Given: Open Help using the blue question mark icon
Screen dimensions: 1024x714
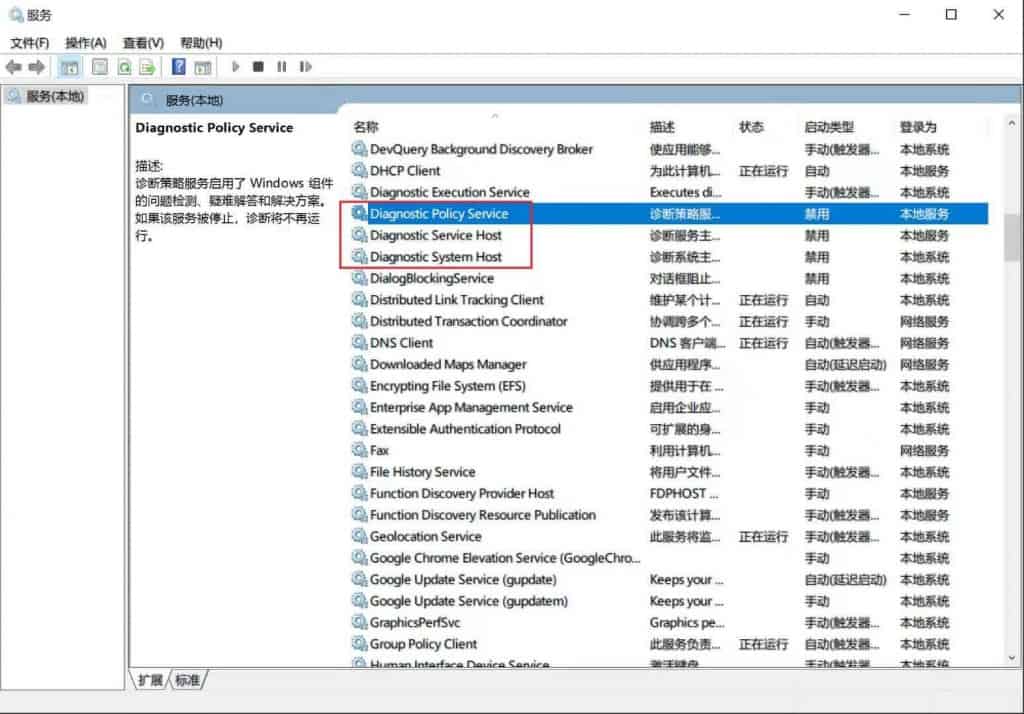Looking at the screenshot, I should (178, 66).
